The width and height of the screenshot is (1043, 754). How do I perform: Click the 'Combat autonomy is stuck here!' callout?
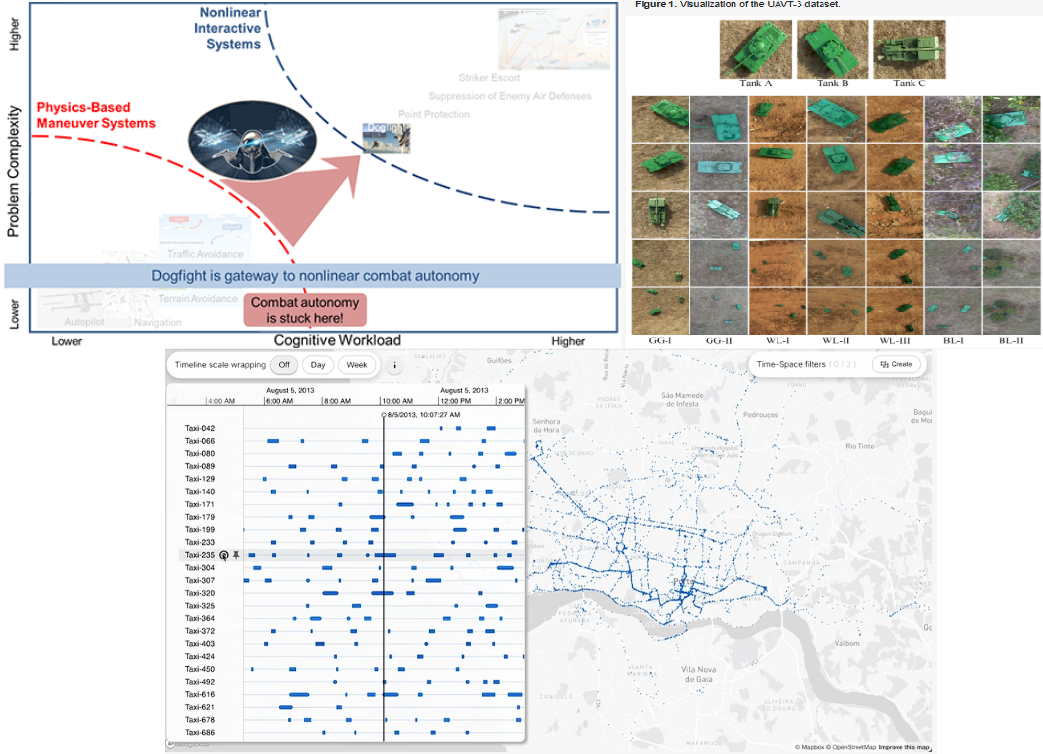point(303,310)
